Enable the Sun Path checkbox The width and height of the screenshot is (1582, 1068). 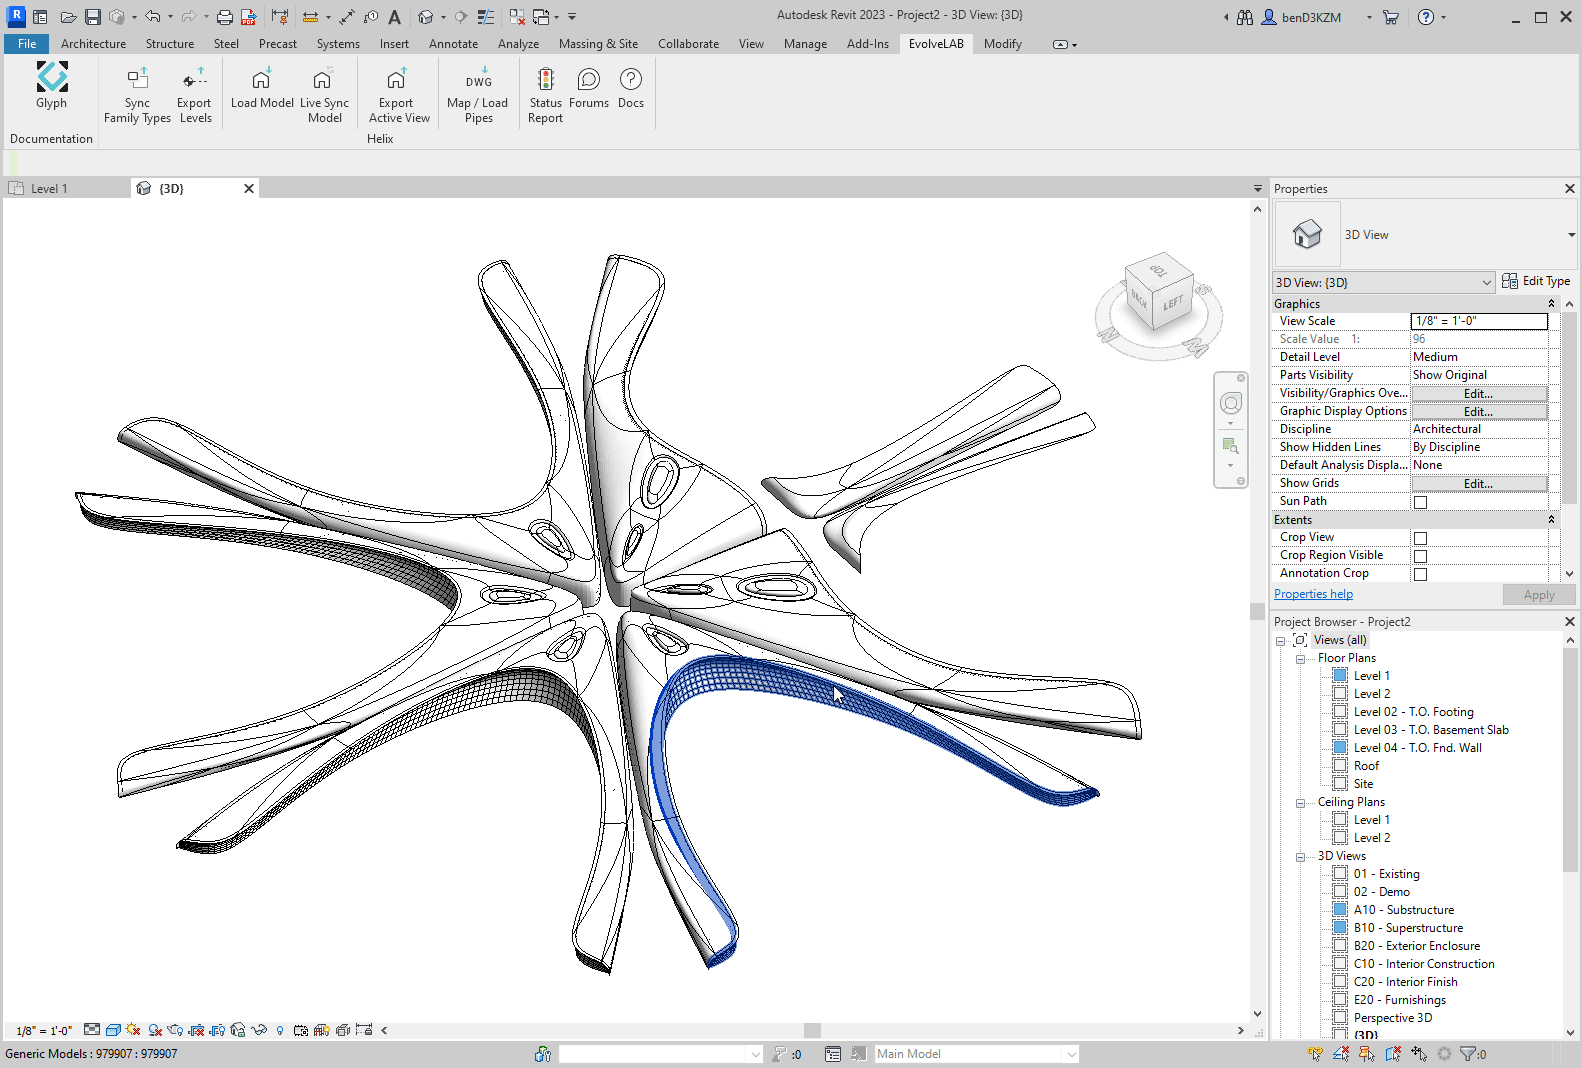pyautogui.click(x=1420, y=502)
